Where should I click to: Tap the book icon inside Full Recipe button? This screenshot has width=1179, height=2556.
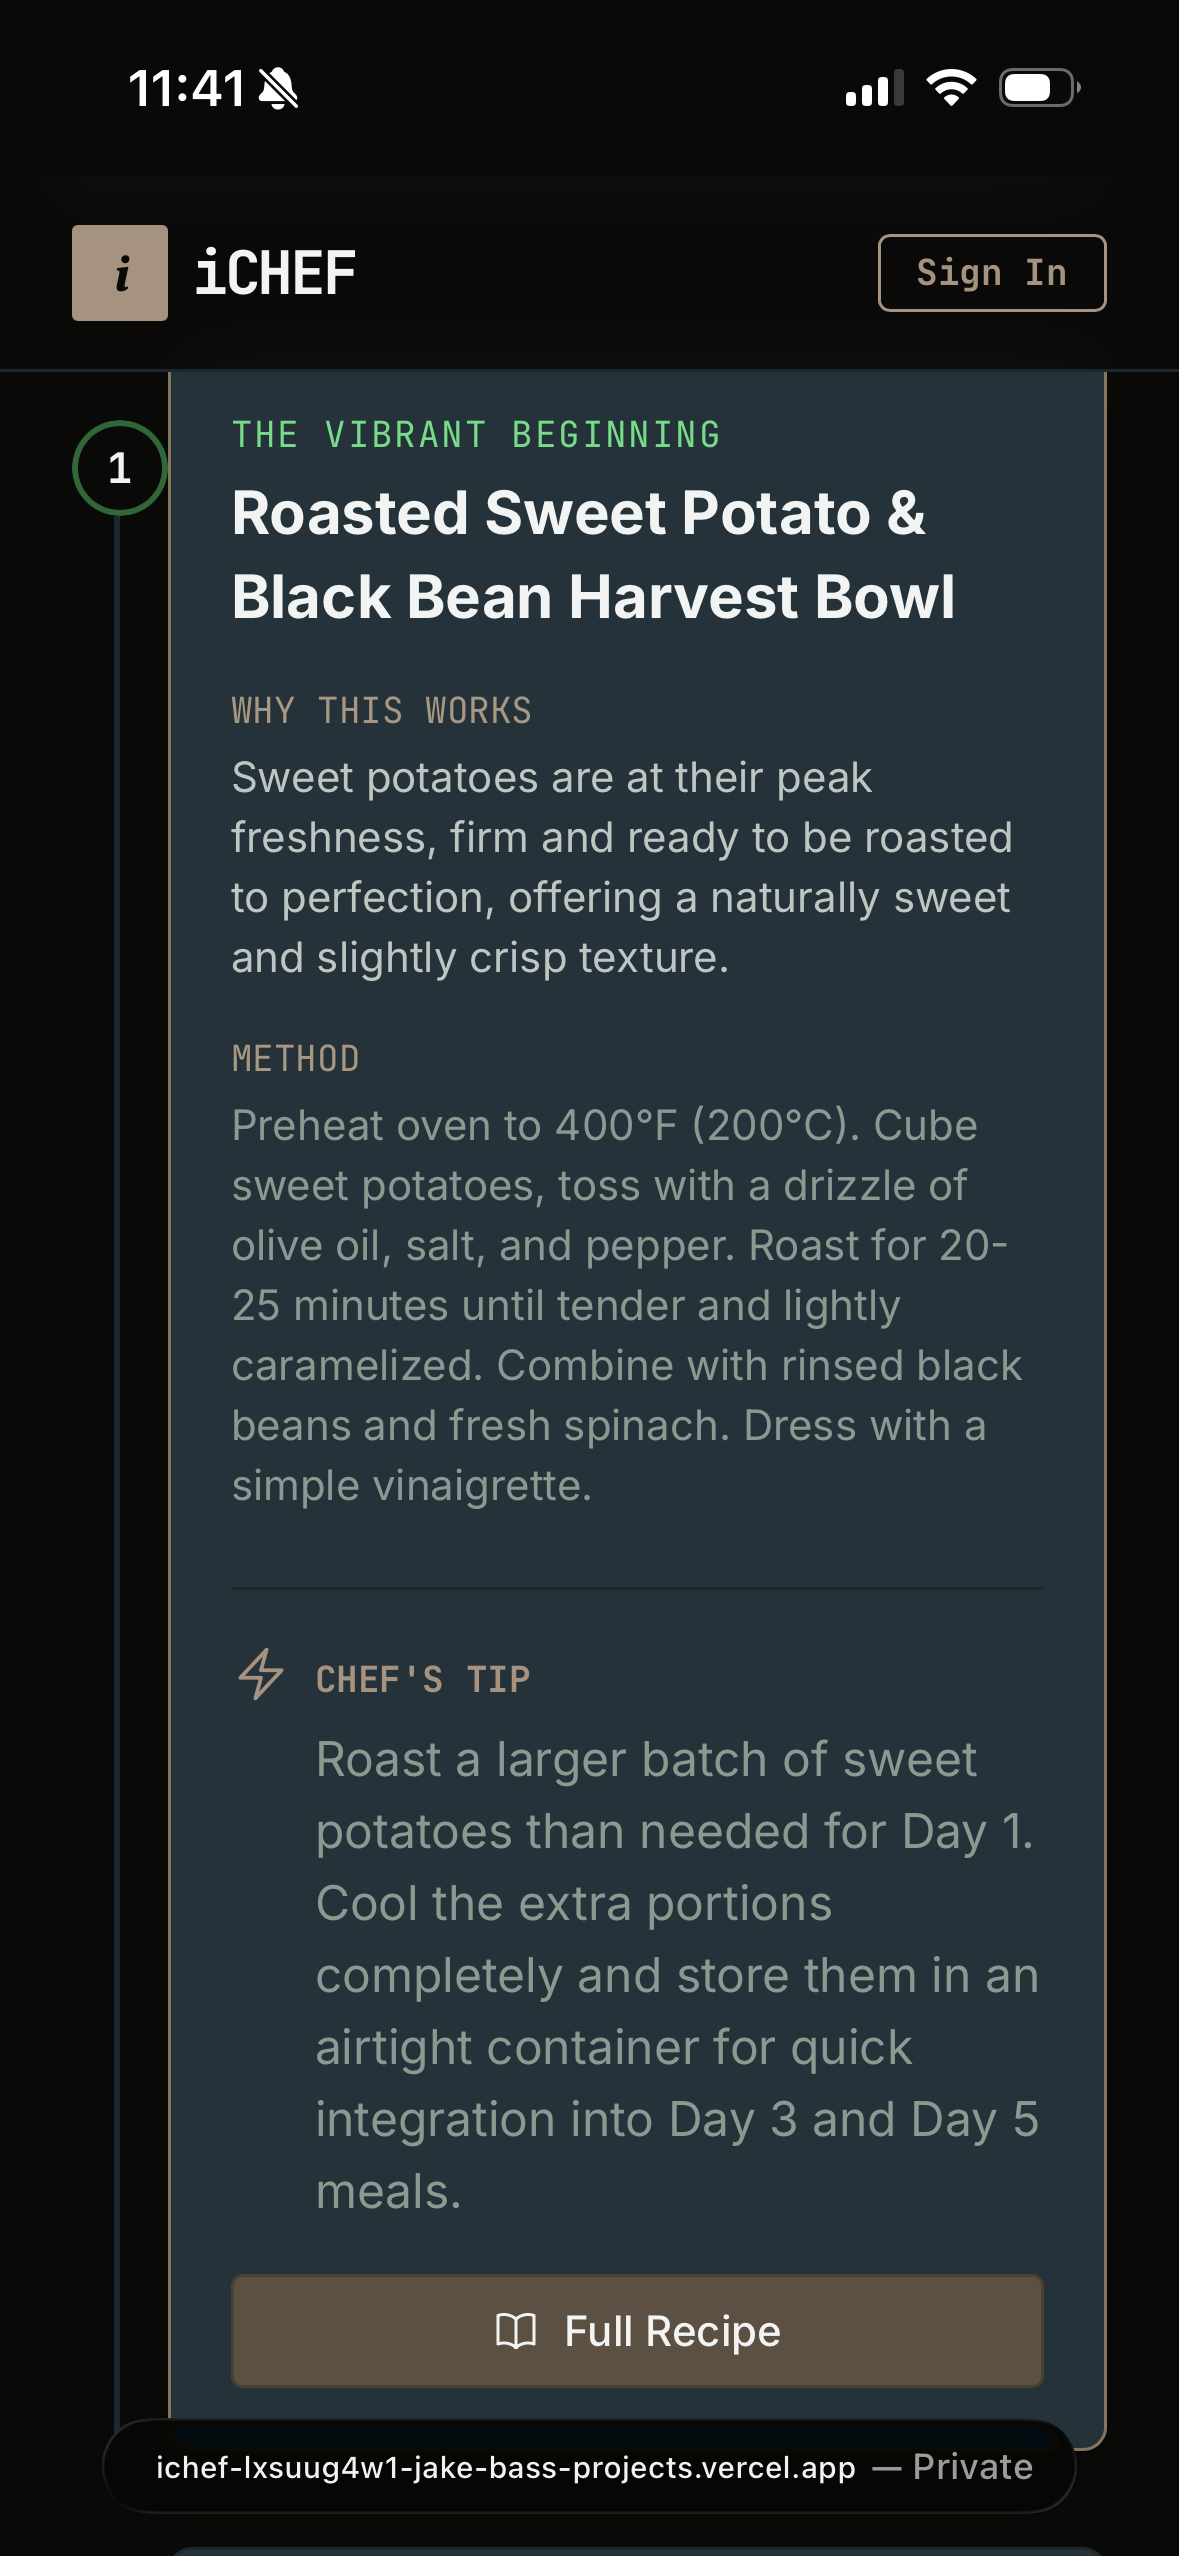tap(518, 2330)
